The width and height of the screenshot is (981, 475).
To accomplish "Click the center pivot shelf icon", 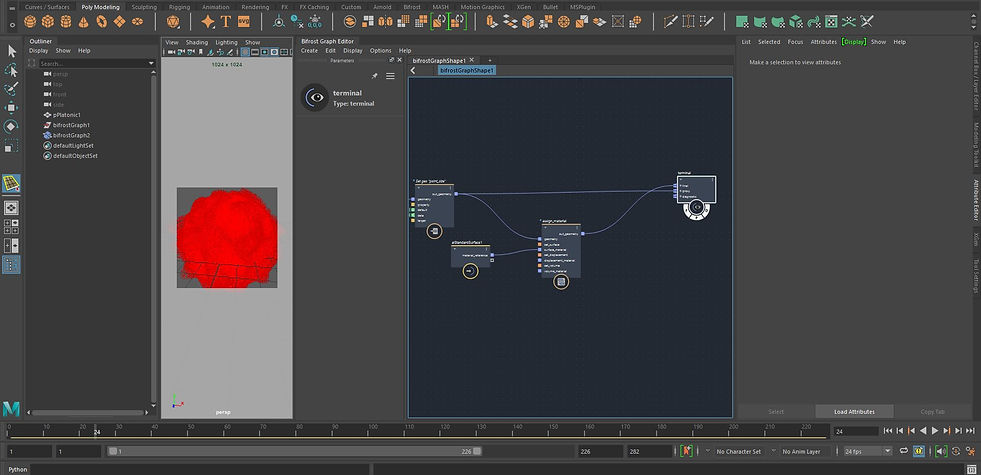I will pyautogui.click(x=278, y=22).
